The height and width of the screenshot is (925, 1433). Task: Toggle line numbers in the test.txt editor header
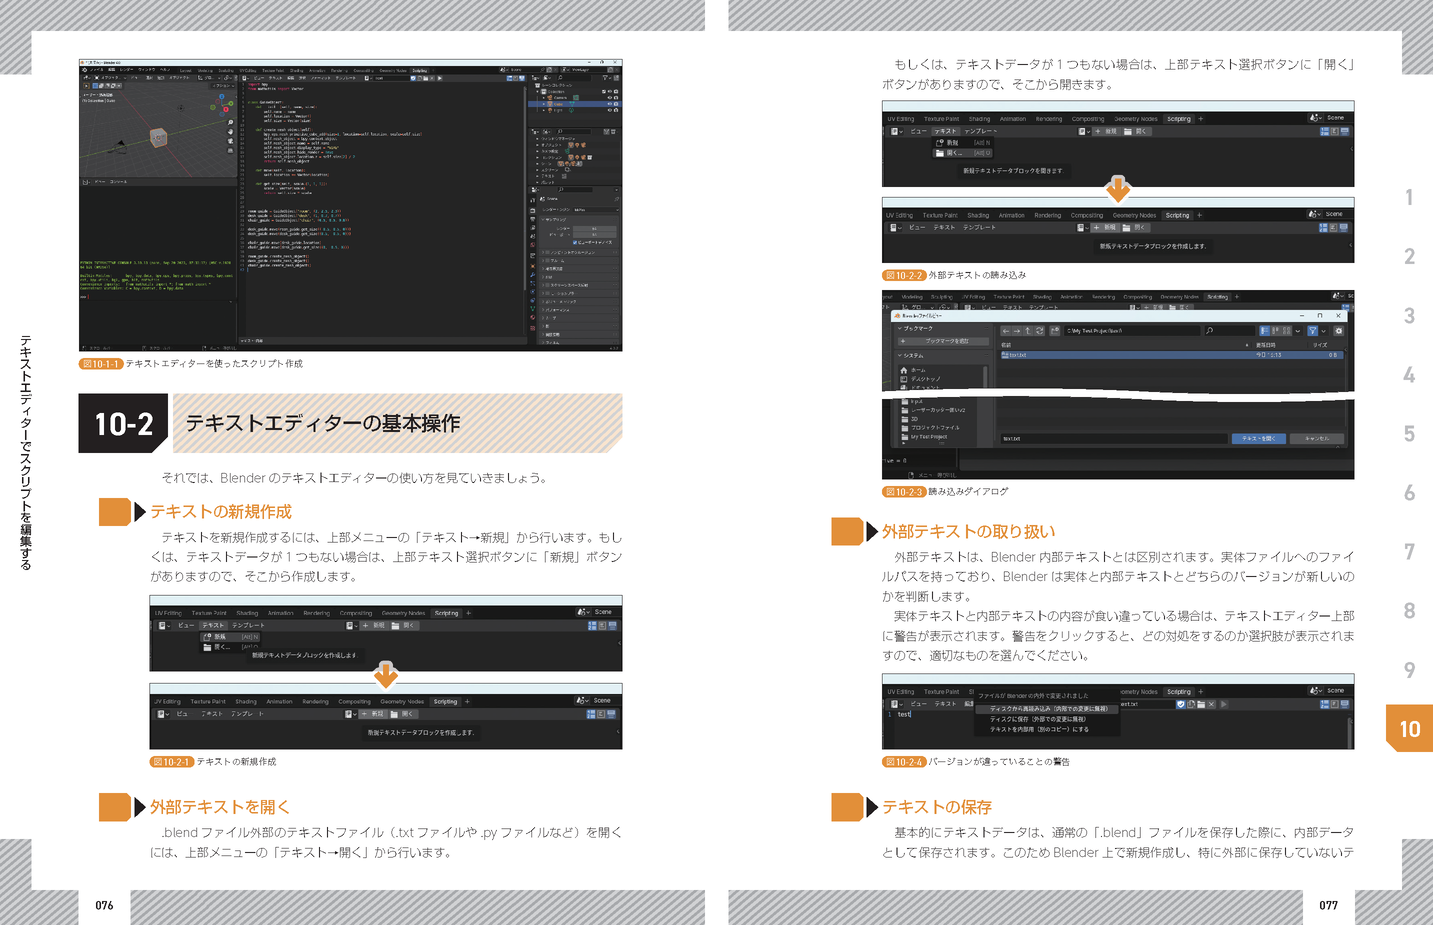tap(1322, 704)
